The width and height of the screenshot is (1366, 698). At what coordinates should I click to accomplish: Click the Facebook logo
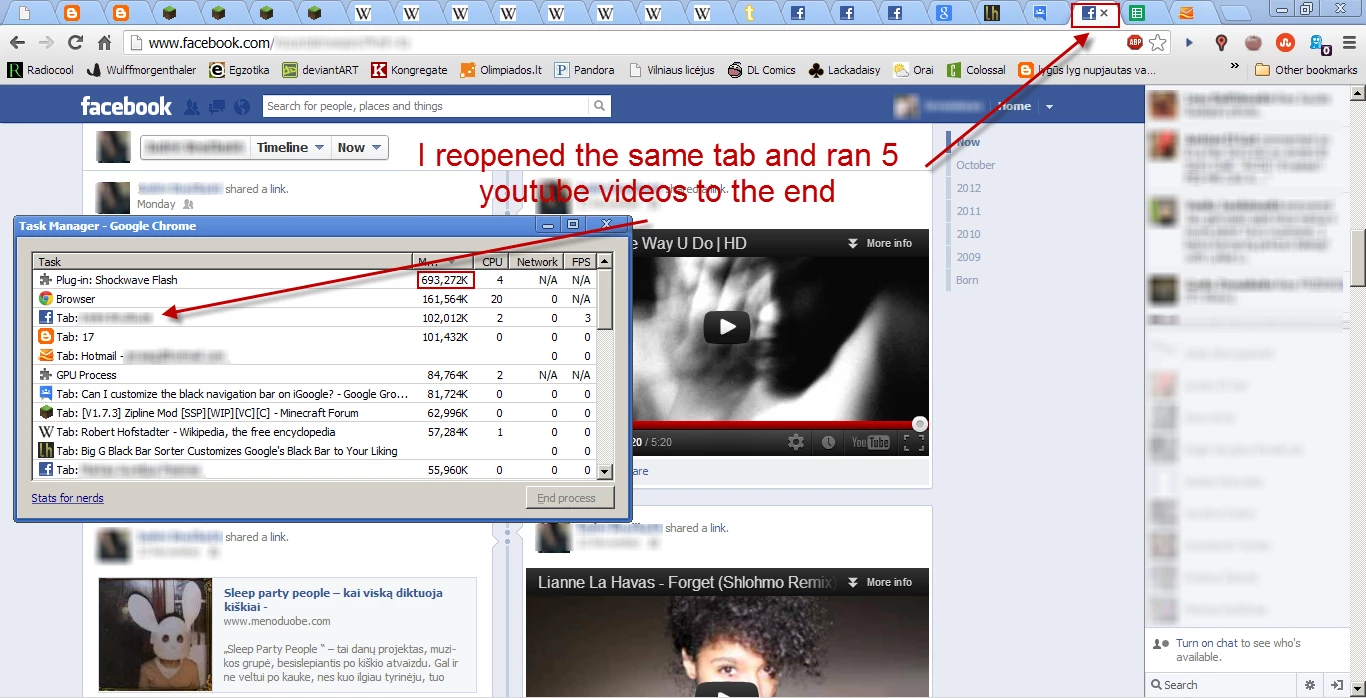tap(126, 106)
